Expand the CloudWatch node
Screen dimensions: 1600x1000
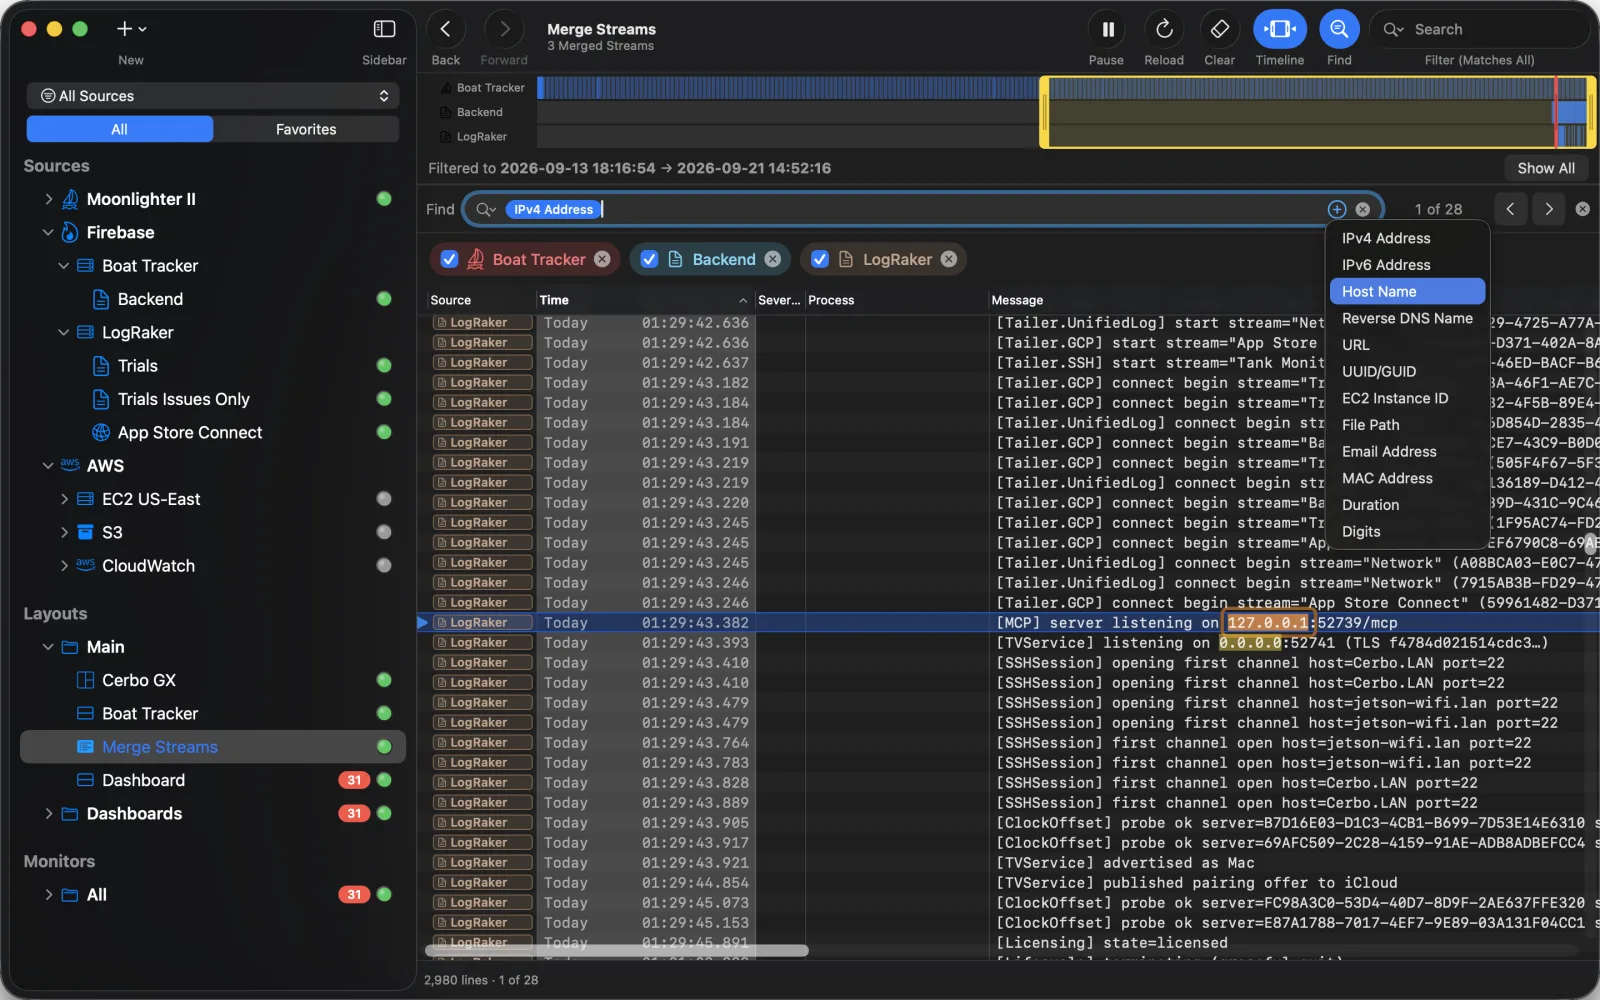64,566
